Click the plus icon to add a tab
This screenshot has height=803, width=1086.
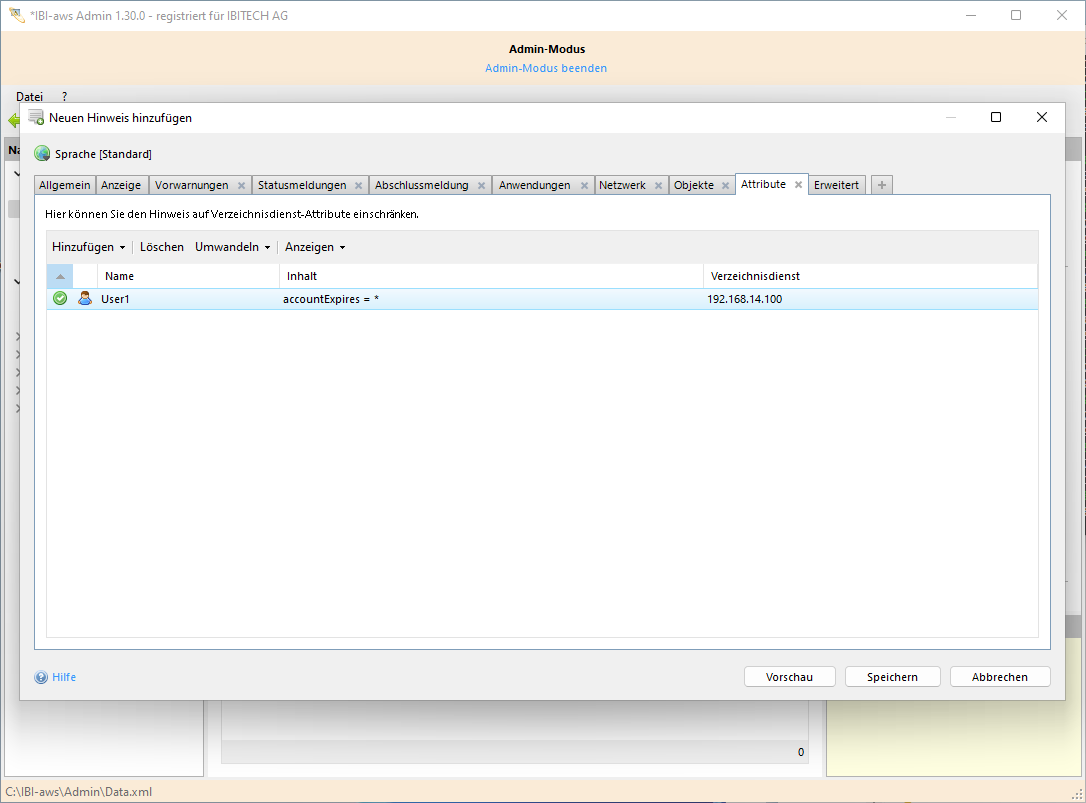click(x=881, y=185)
